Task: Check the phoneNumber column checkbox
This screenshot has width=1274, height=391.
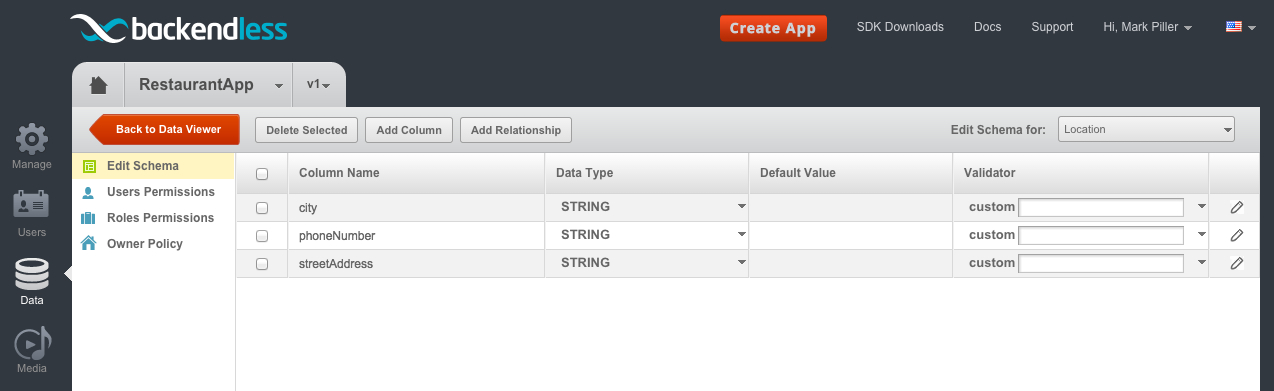Action: click(262, 236)
